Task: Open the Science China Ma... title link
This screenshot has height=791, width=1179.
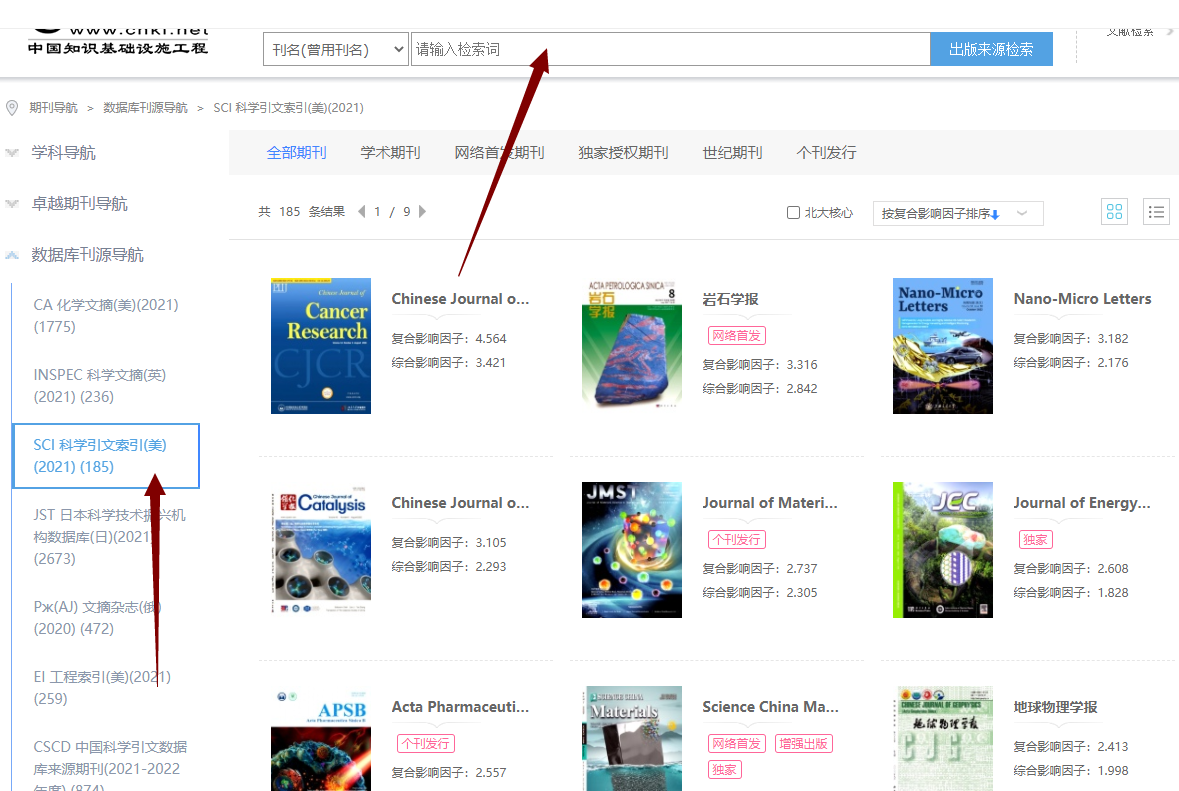Action: [x=771, y=707]
